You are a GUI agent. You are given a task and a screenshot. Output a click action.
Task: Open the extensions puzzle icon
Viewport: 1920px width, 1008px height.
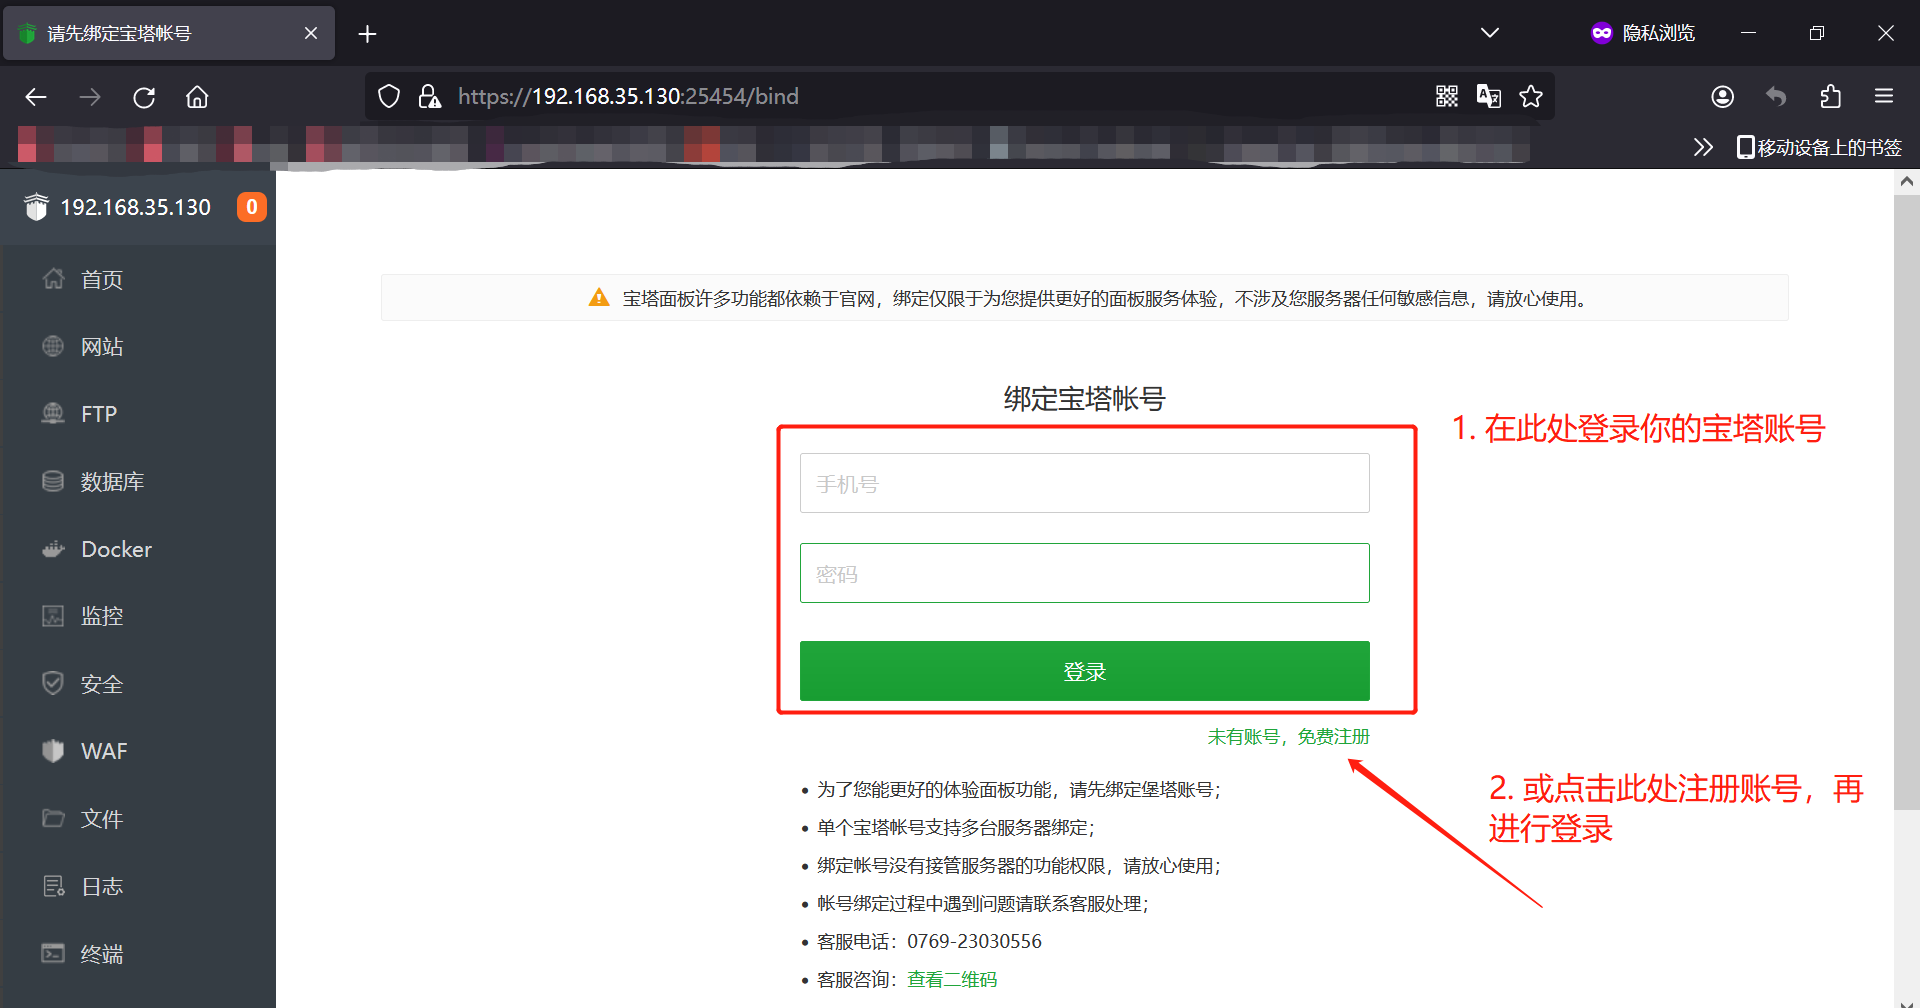point(1830,96)
